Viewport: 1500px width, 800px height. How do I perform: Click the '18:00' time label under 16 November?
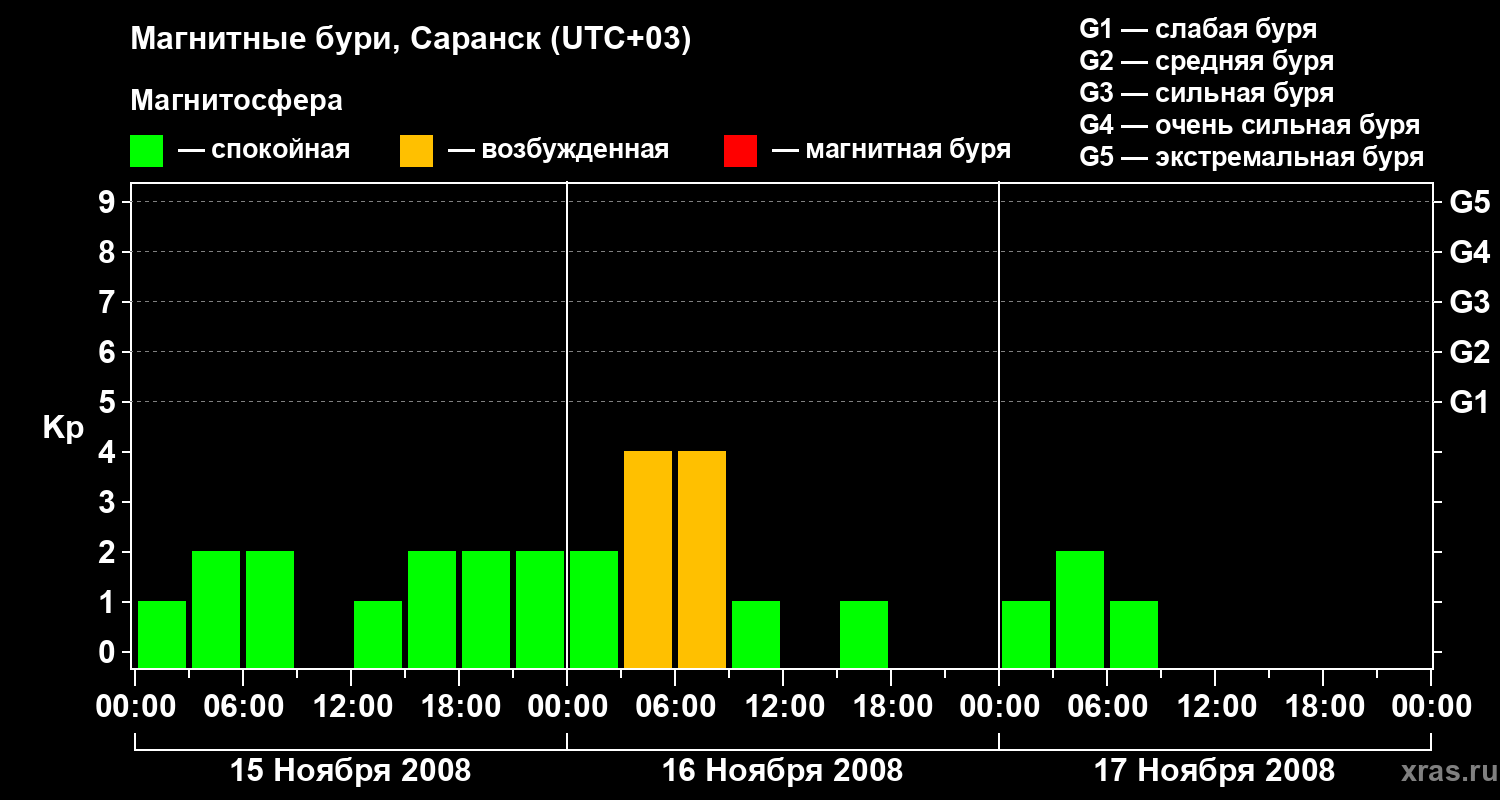click(x=891, y=707)
